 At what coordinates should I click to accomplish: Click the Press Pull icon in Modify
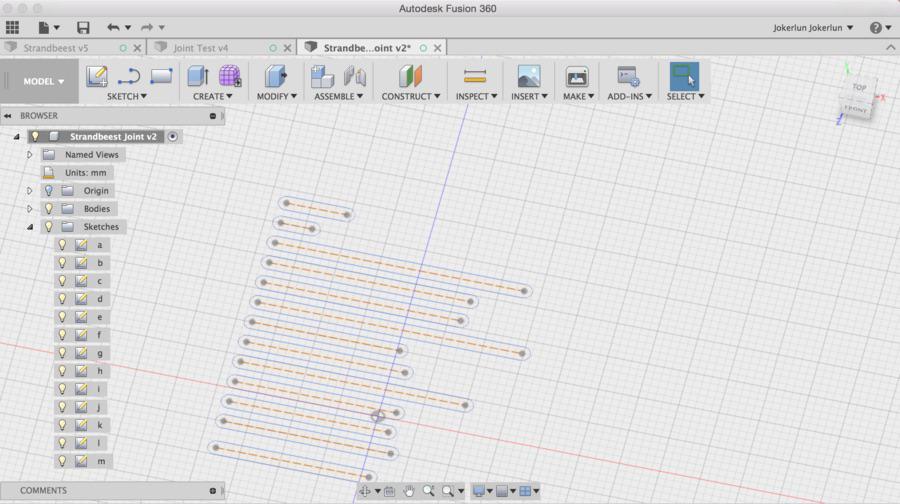[x=276, y=76]
